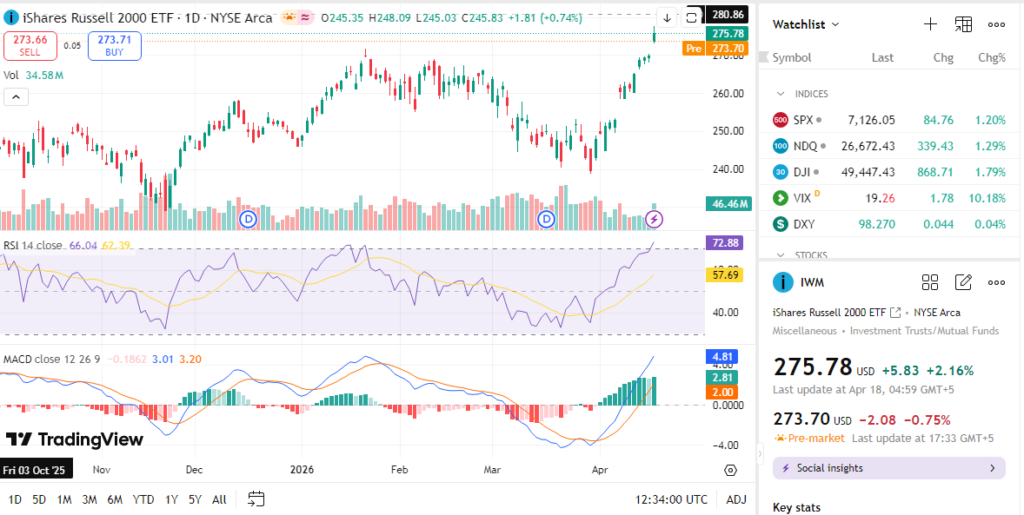Open the Watchlist name dropdown
The height and width of the screenshot is (515, 1024).
coord(806,24)
